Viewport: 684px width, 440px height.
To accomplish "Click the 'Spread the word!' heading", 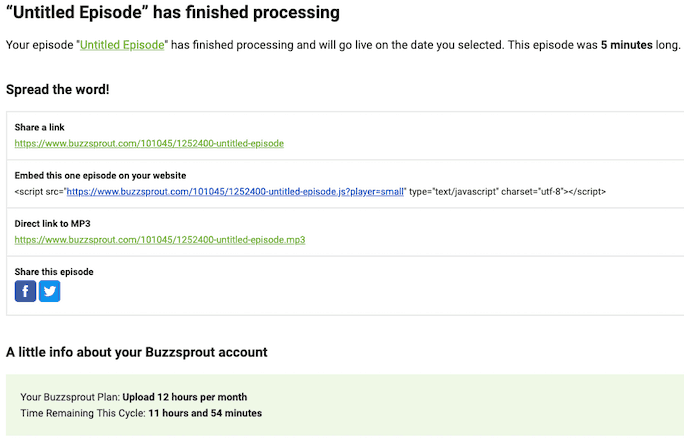I will pyautogui.click(x=58, y=89).
